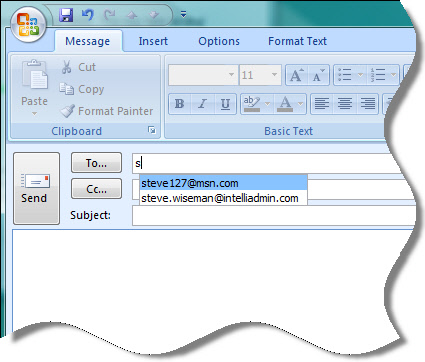The height and width of the screenshot is (362, 425).
Task: Apply font color
Action: 285,104
